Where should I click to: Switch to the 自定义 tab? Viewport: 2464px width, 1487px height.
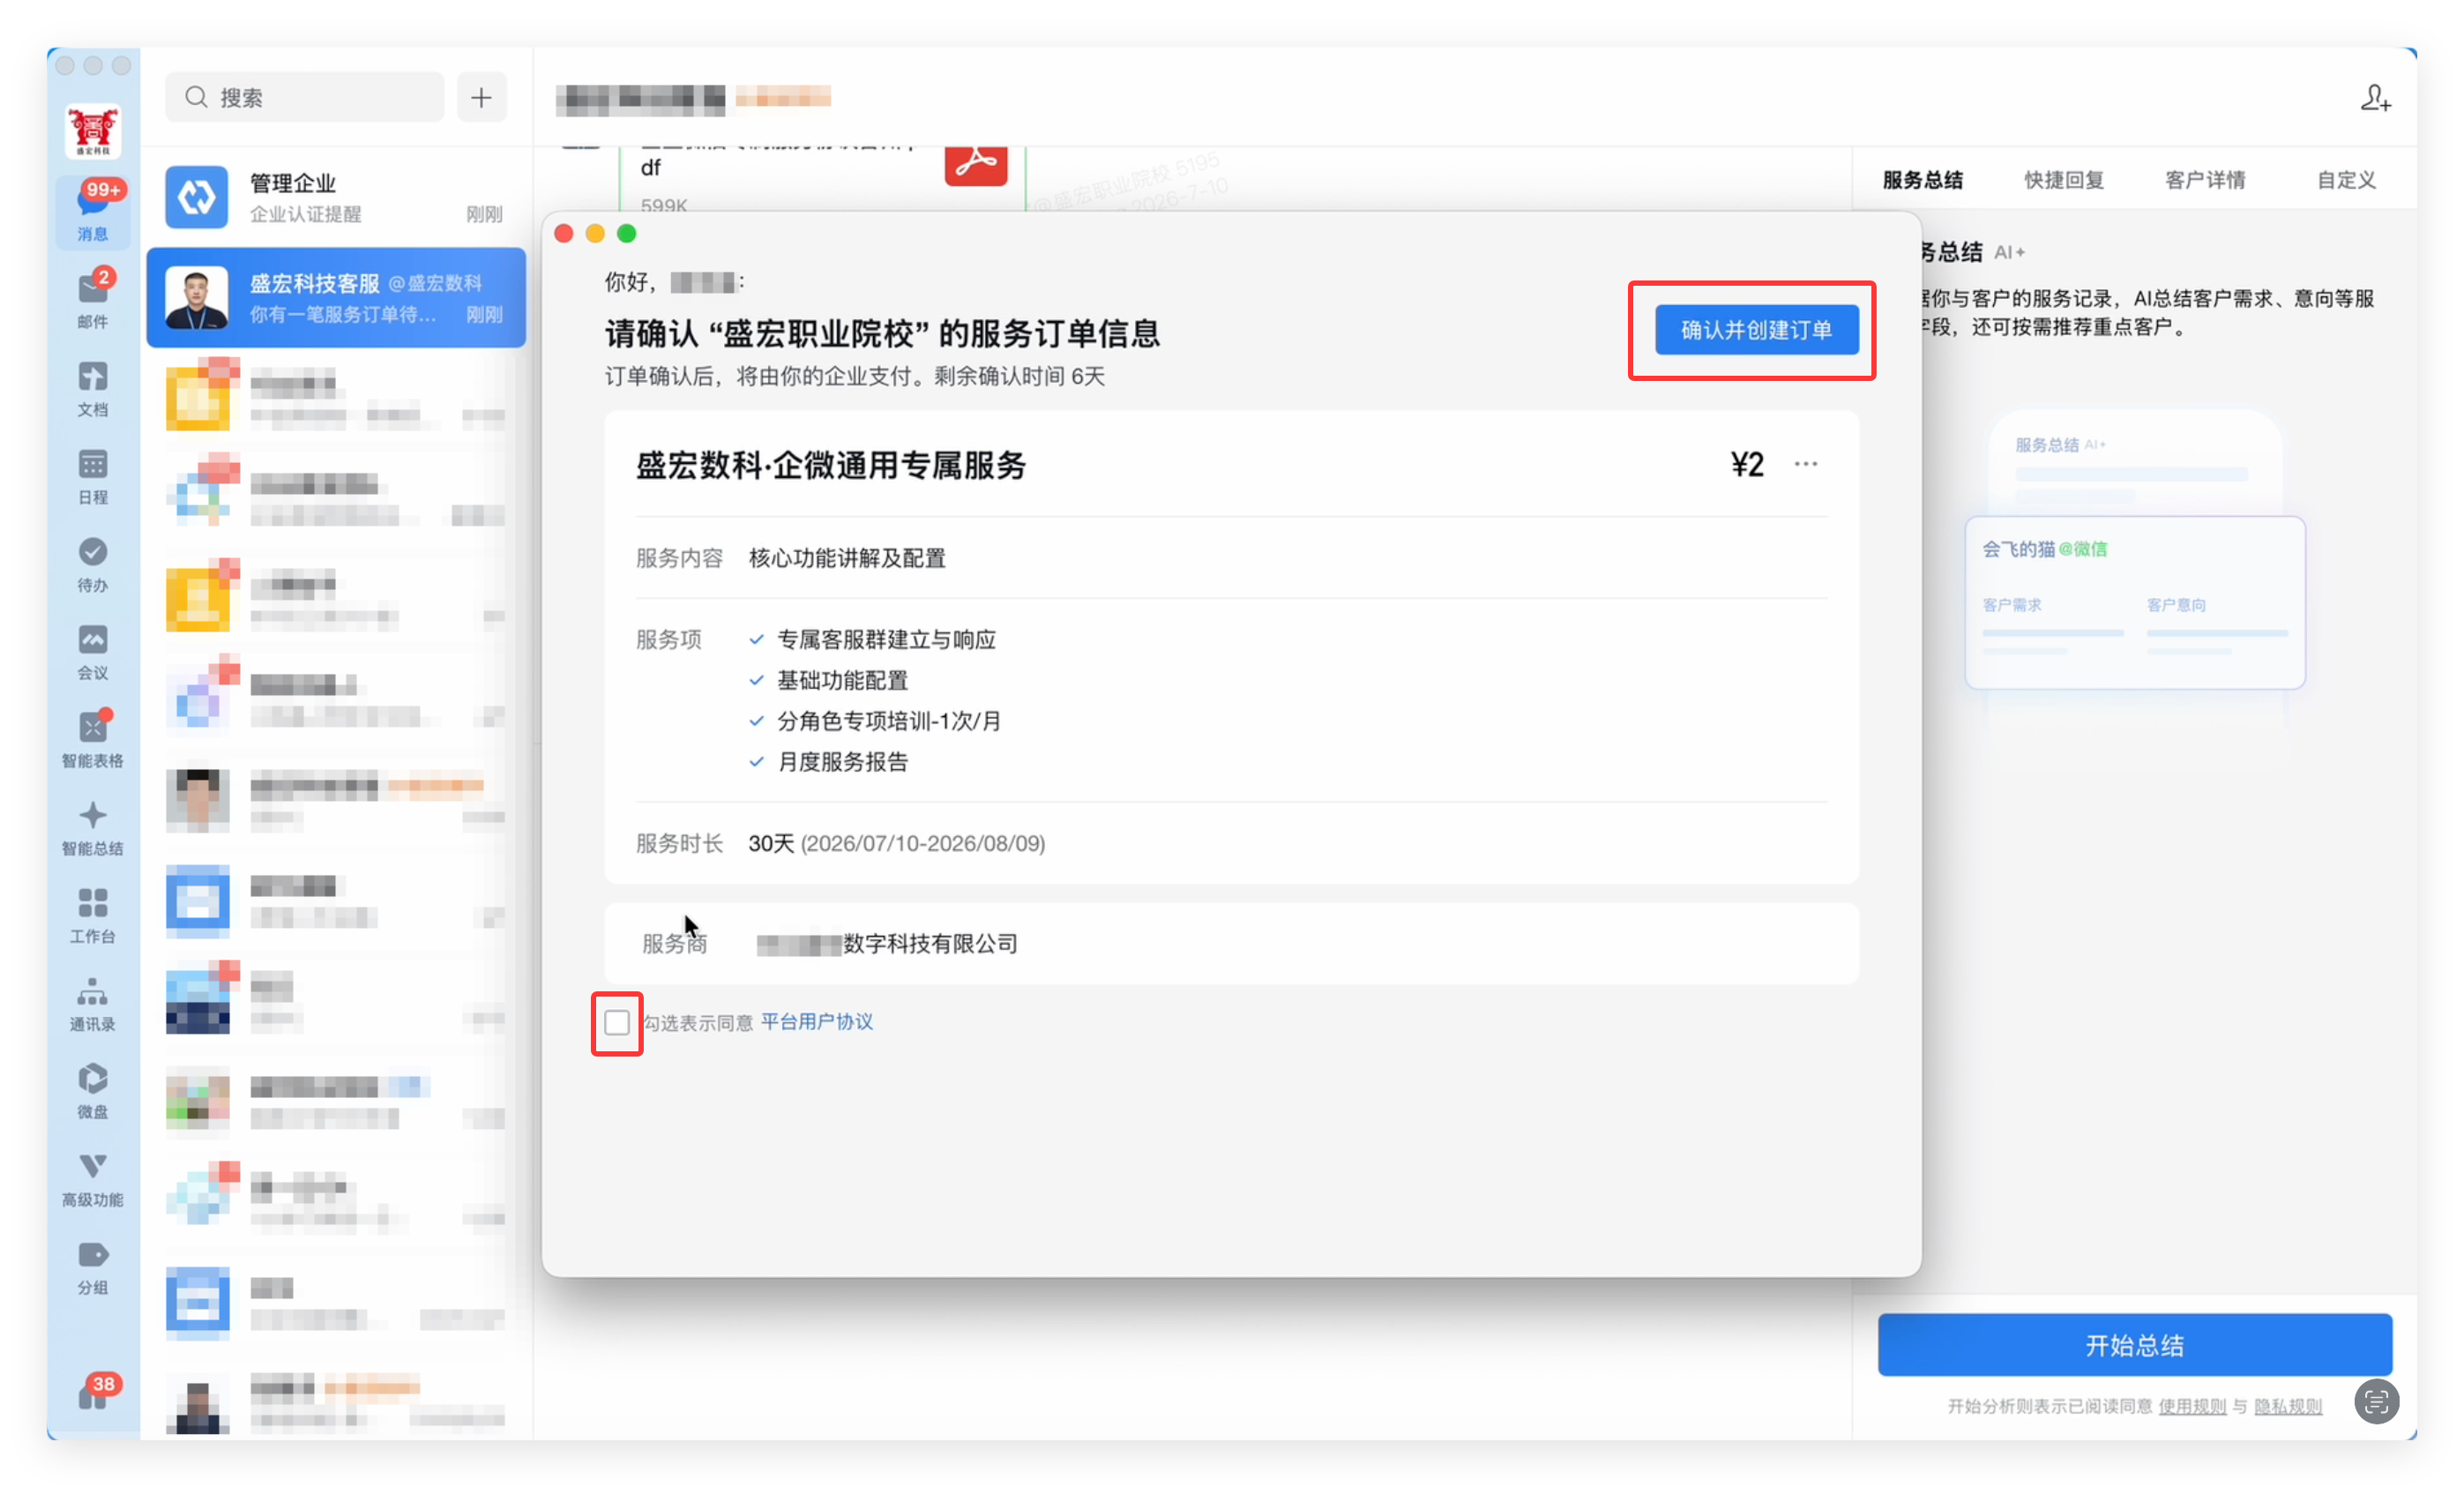2346,180
